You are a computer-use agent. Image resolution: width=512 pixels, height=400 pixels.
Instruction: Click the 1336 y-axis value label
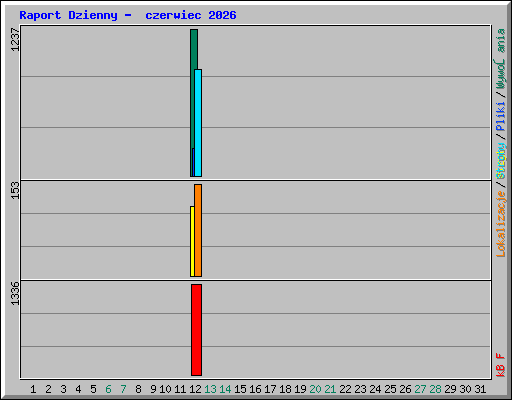(x=15, y=293)
